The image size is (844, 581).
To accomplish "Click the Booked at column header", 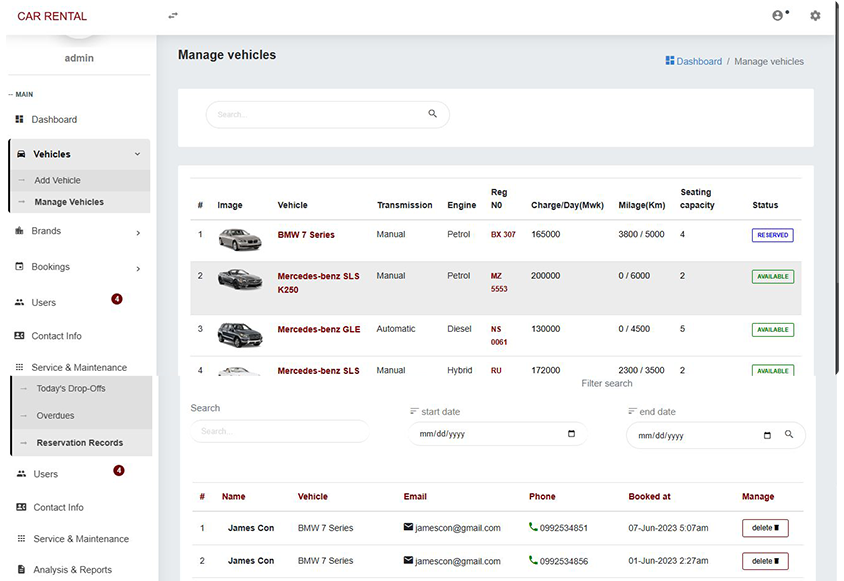I will (650, 496).
